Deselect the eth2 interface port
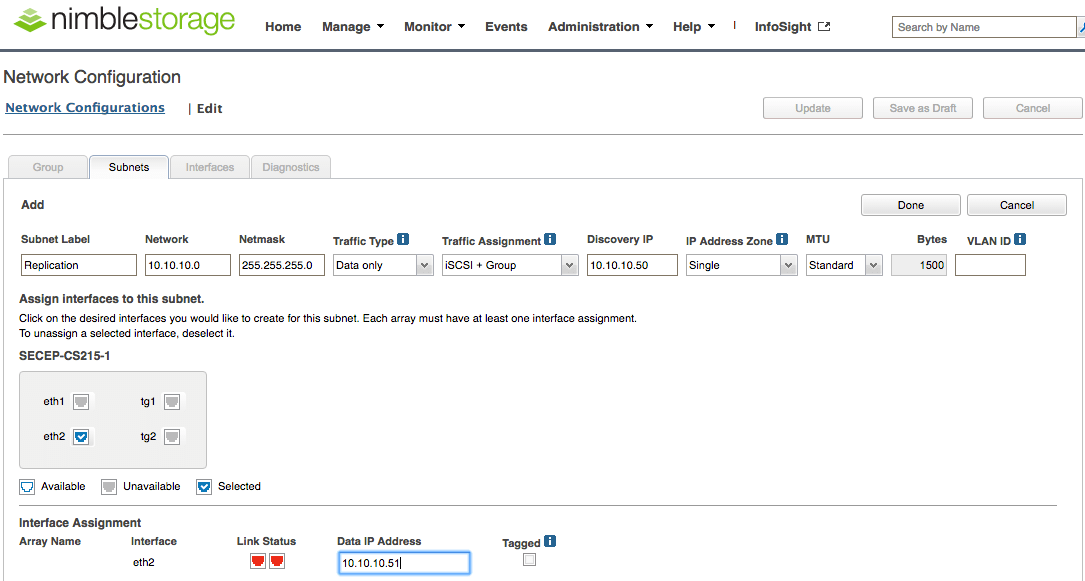Screen dimensions: 1085x581 (x=81, y=437)
